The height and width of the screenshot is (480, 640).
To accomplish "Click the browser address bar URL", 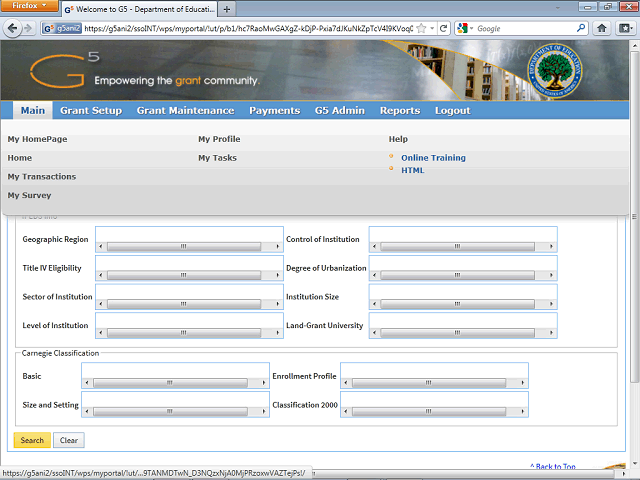I will tap(248, 29).
